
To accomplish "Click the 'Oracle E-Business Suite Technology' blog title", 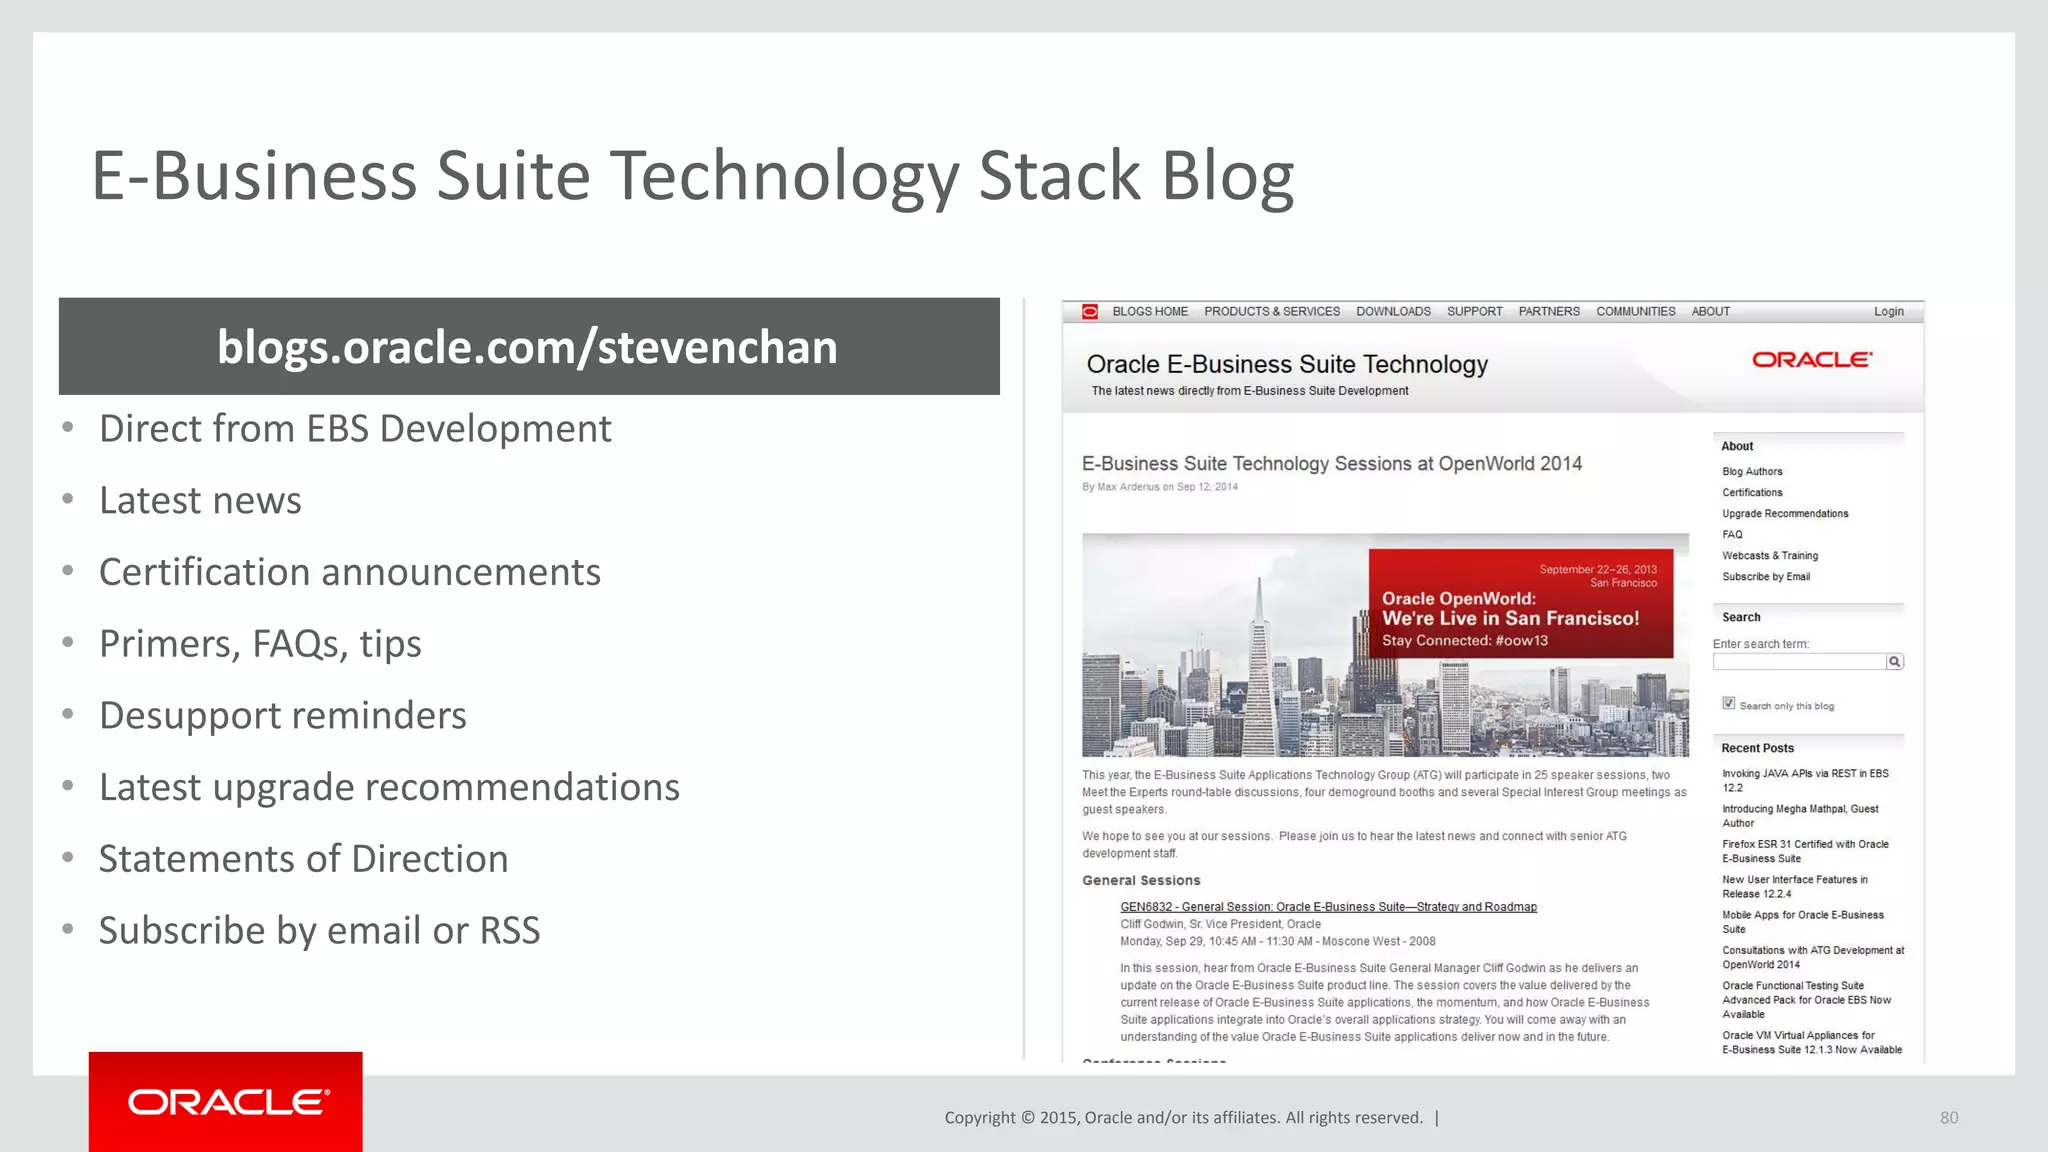I will point(1287,365).
